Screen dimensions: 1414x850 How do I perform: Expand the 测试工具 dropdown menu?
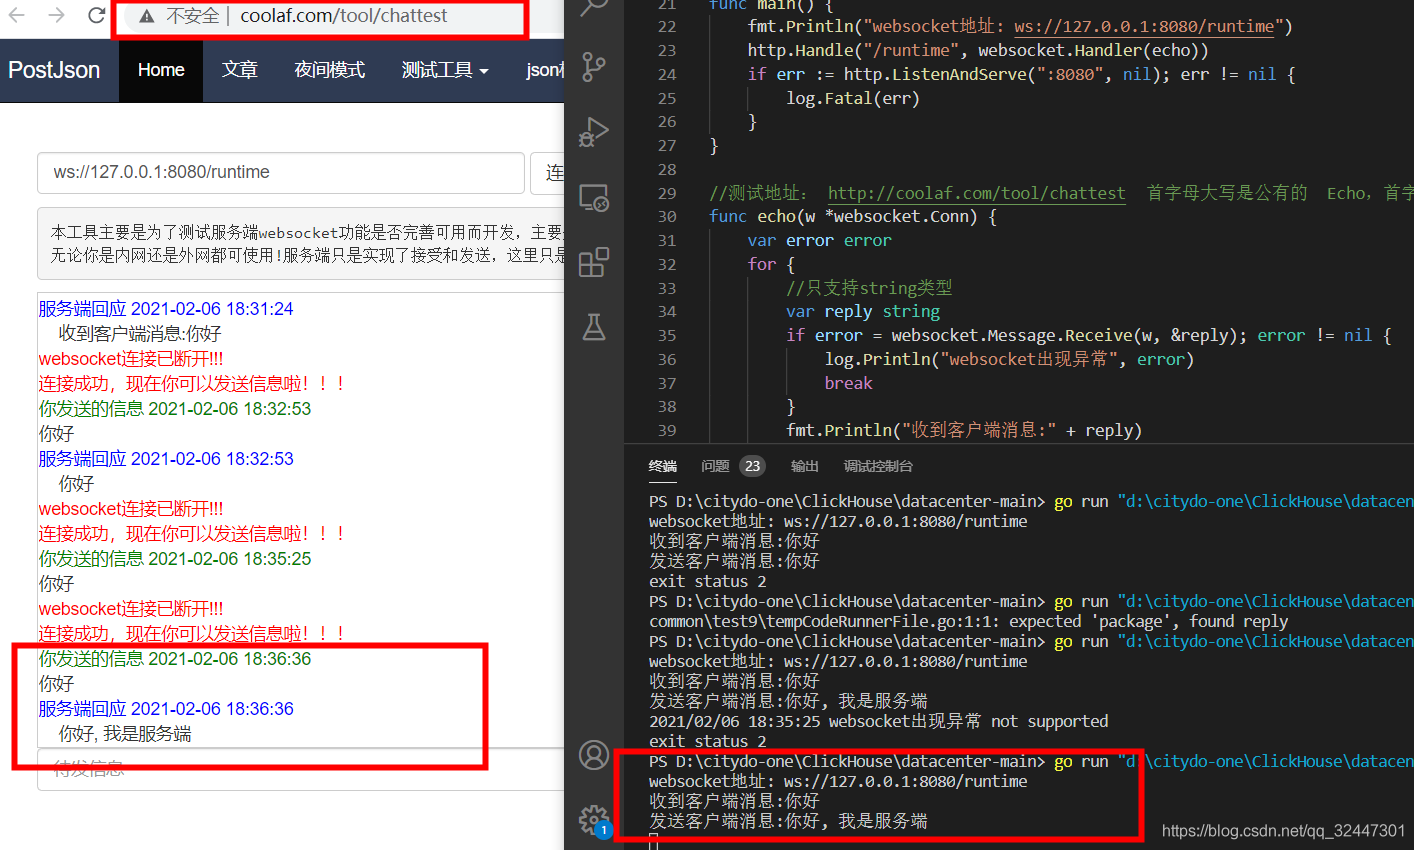coord(445,70)
